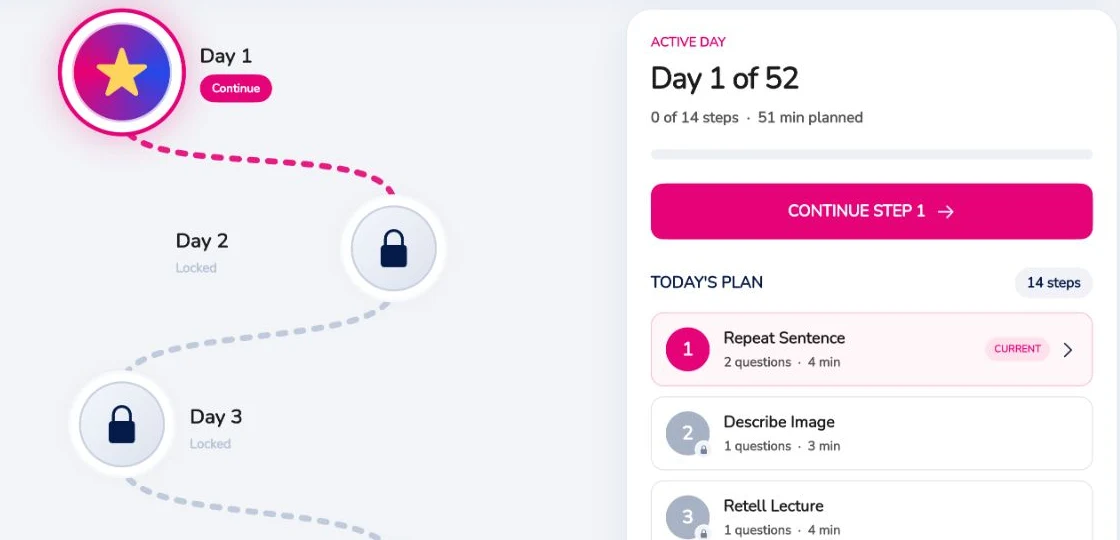The width and height of the screenshot is (1120, 540).
Task: Click the Day 2 padlock node
Action: tap(394, 248)
